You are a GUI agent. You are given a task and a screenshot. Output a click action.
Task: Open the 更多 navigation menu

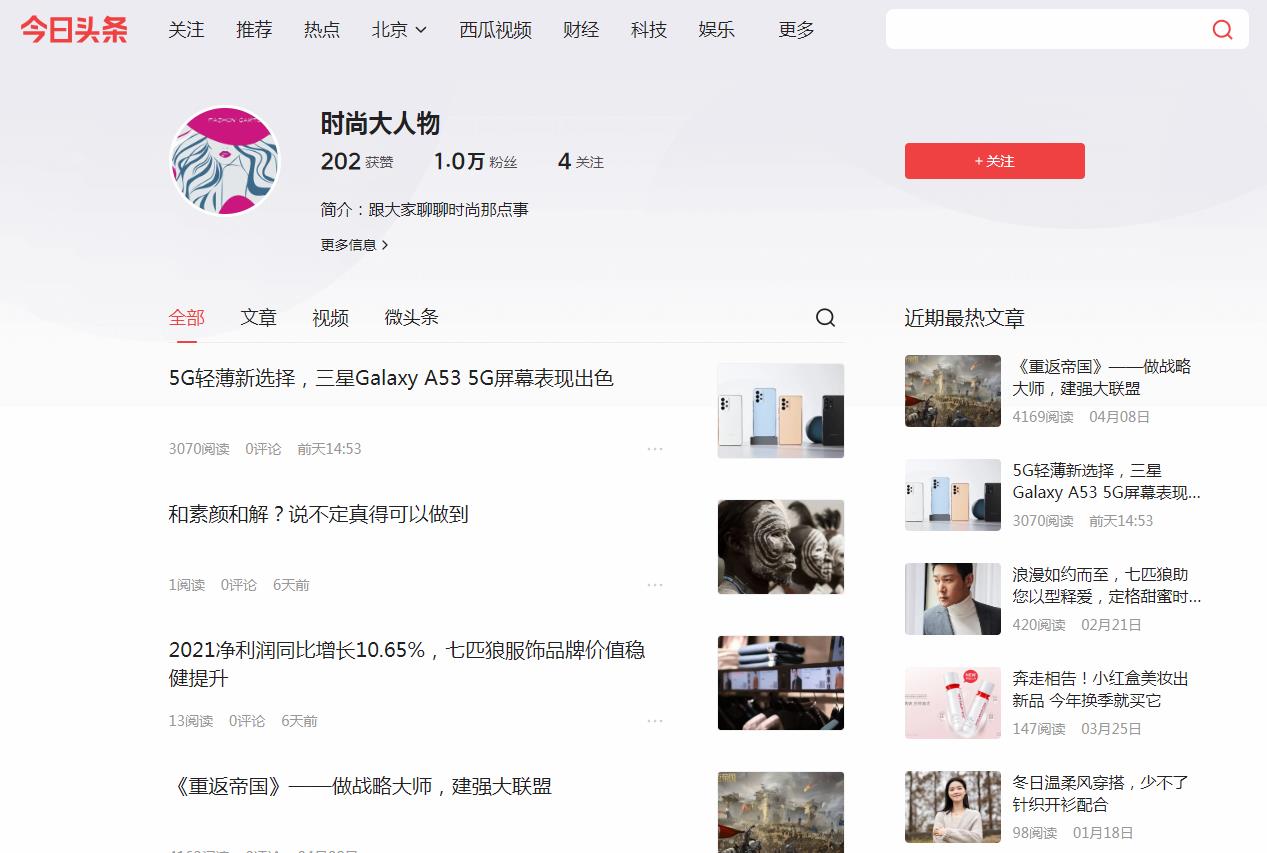(796, 30)
